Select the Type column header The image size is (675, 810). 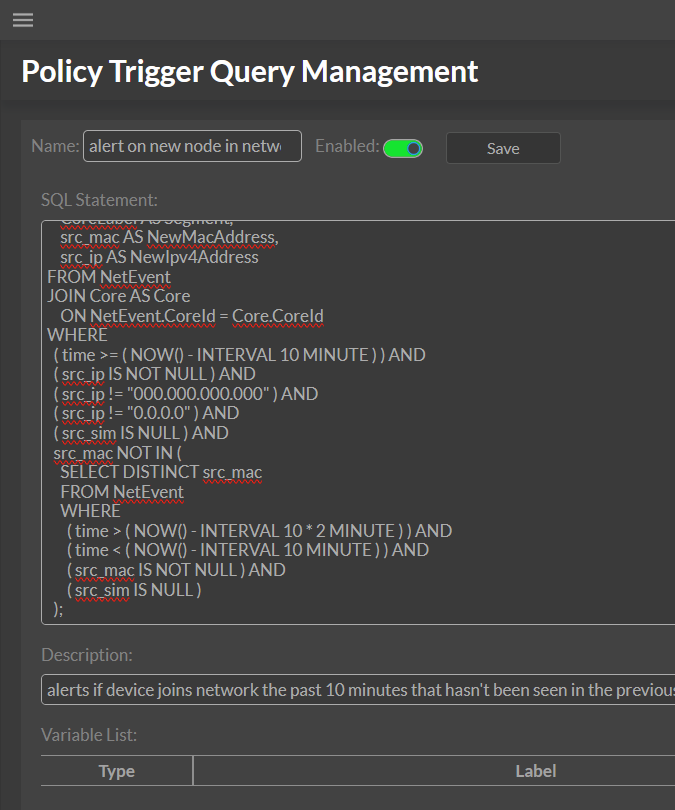click(x=117, y=771)
